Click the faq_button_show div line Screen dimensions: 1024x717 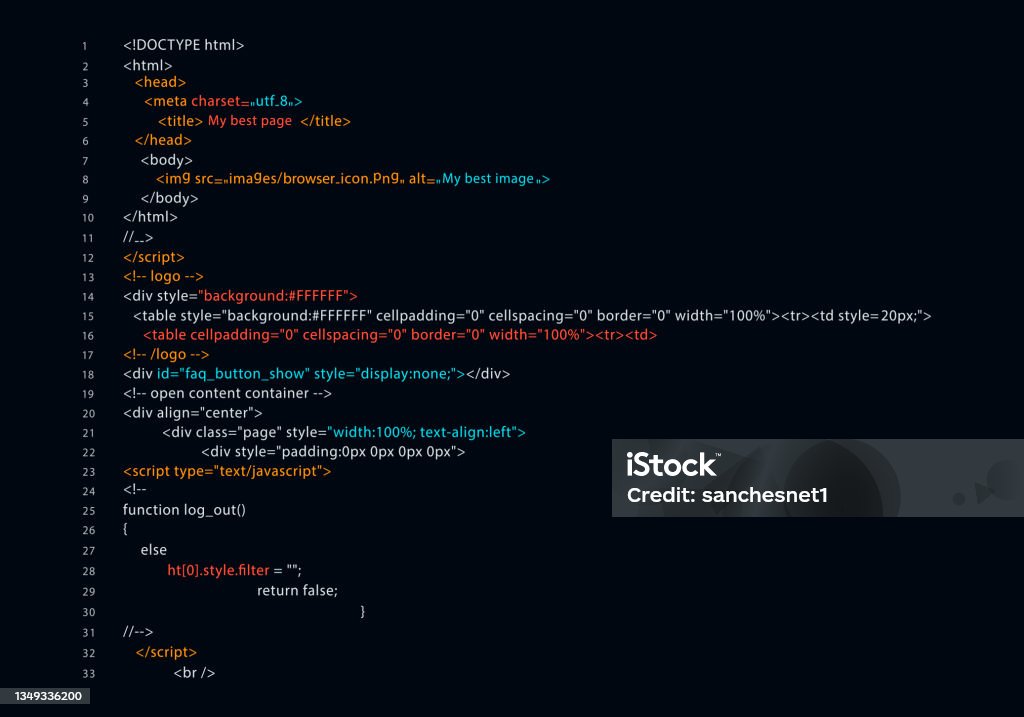tap(317, 374)
